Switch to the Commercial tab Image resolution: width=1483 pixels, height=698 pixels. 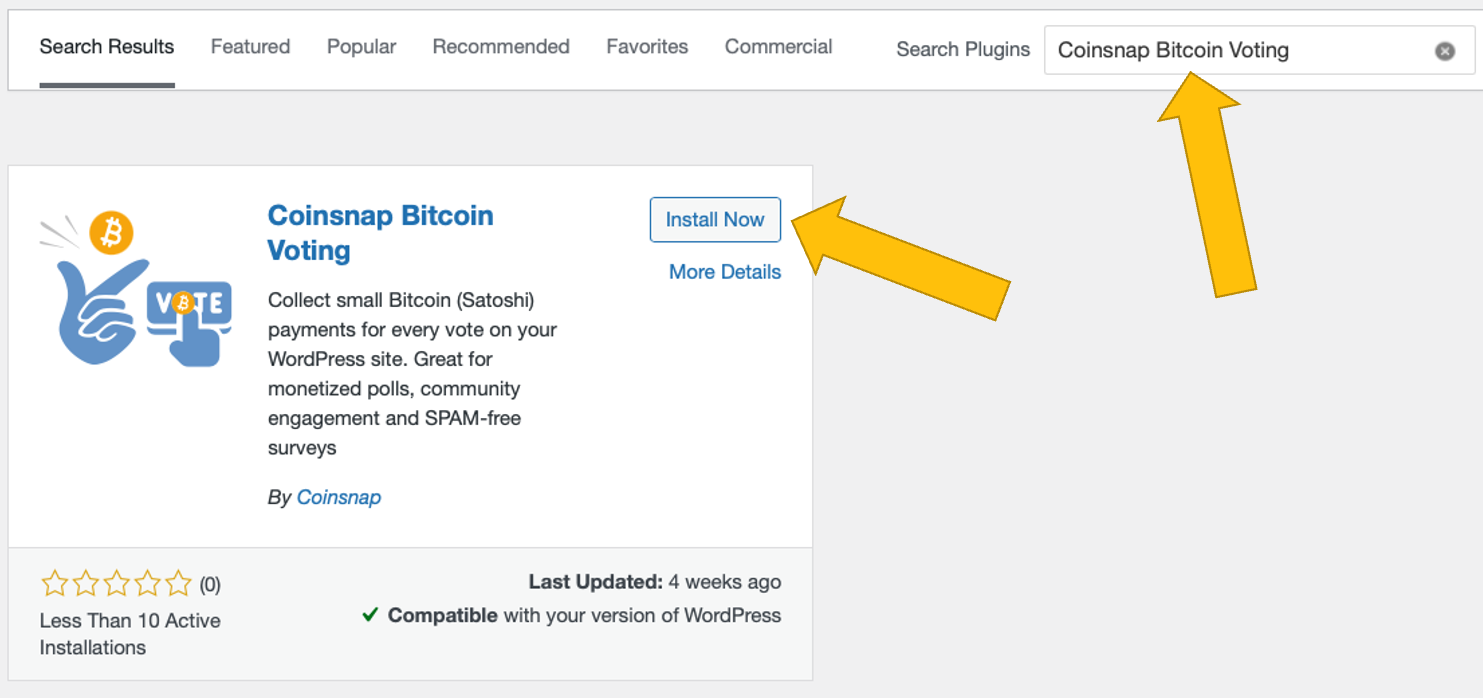click(x=778, y=47)
